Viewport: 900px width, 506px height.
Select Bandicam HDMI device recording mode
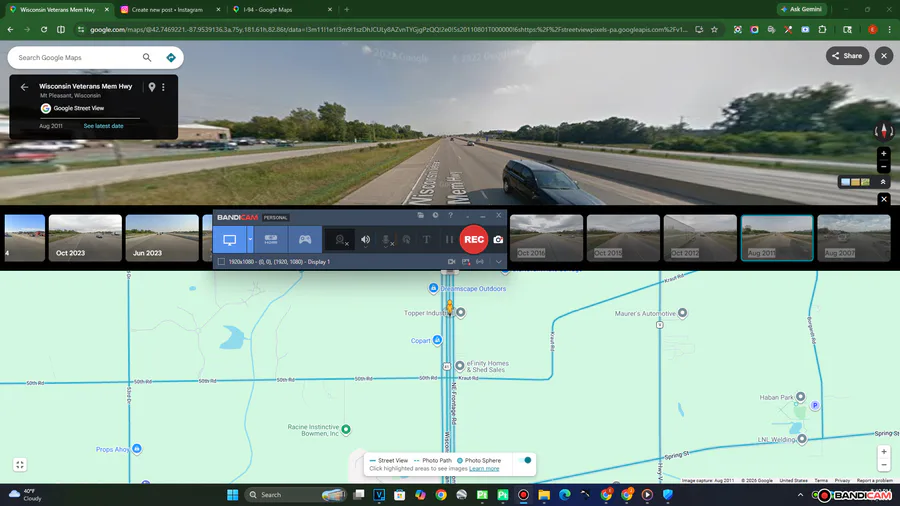point(271,240)
